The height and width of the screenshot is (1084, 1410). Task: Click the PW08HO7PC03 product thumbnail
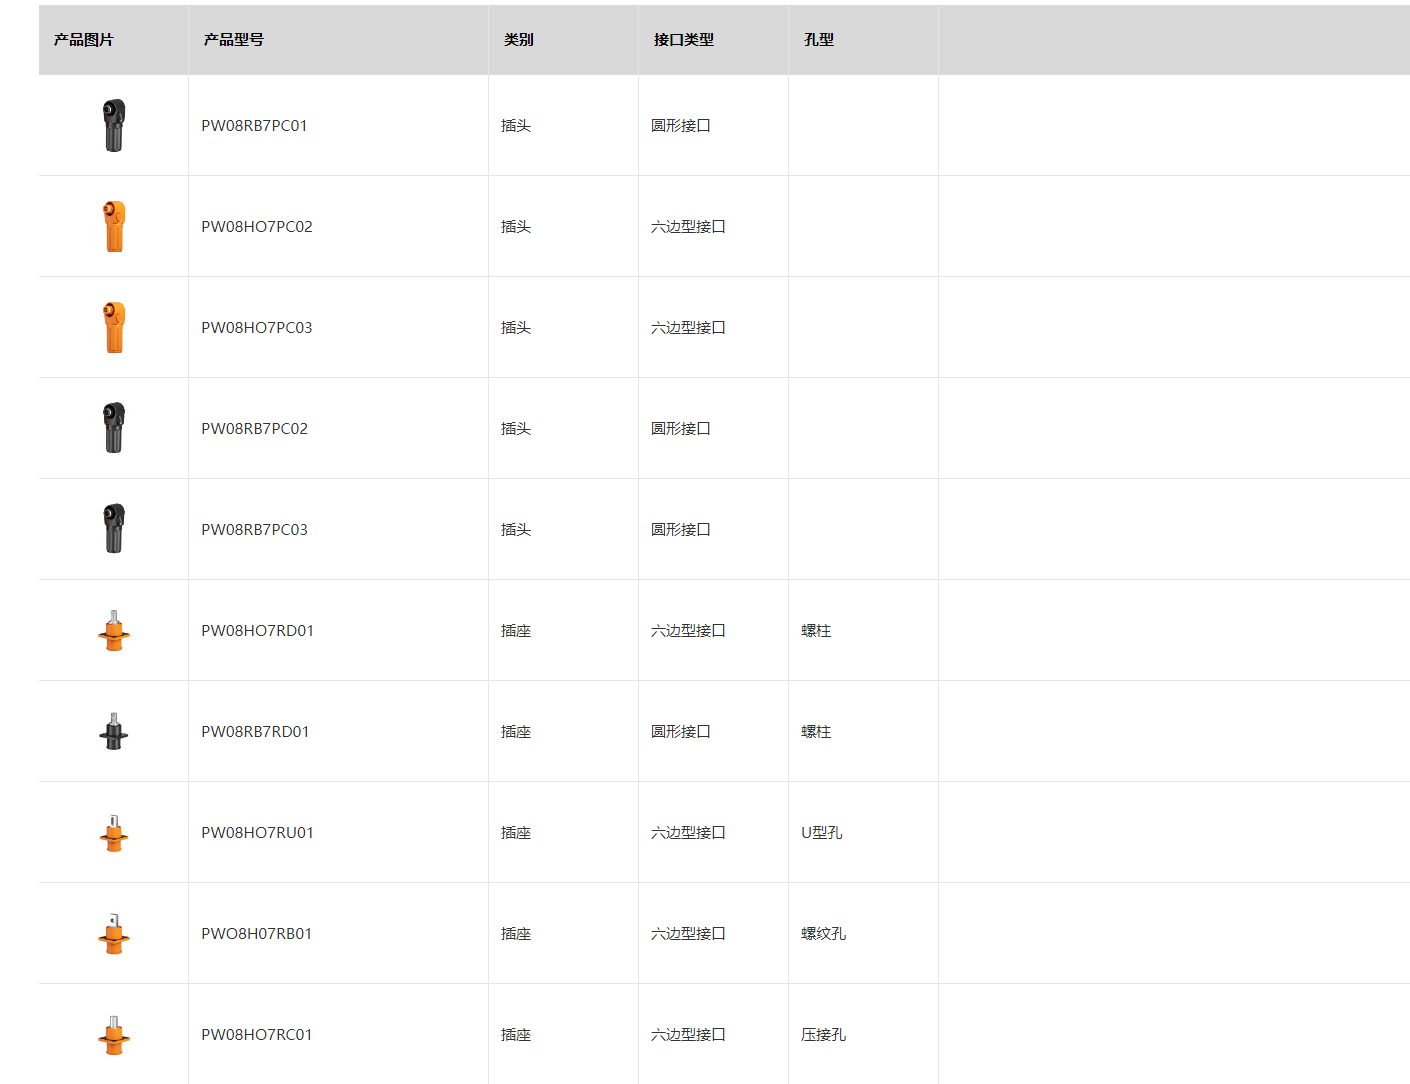[x=114, y=327]
